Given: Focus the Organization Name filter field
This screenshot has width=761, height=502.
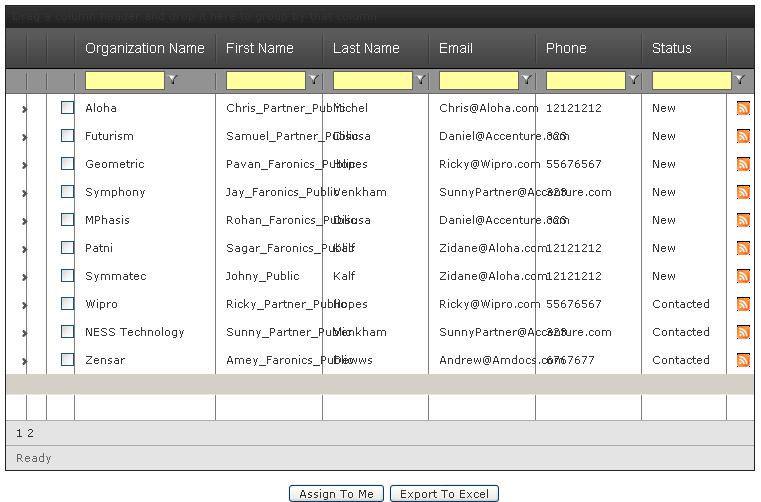Looking at the screenshot, I should pyautogui.click(x=125, y=80).
